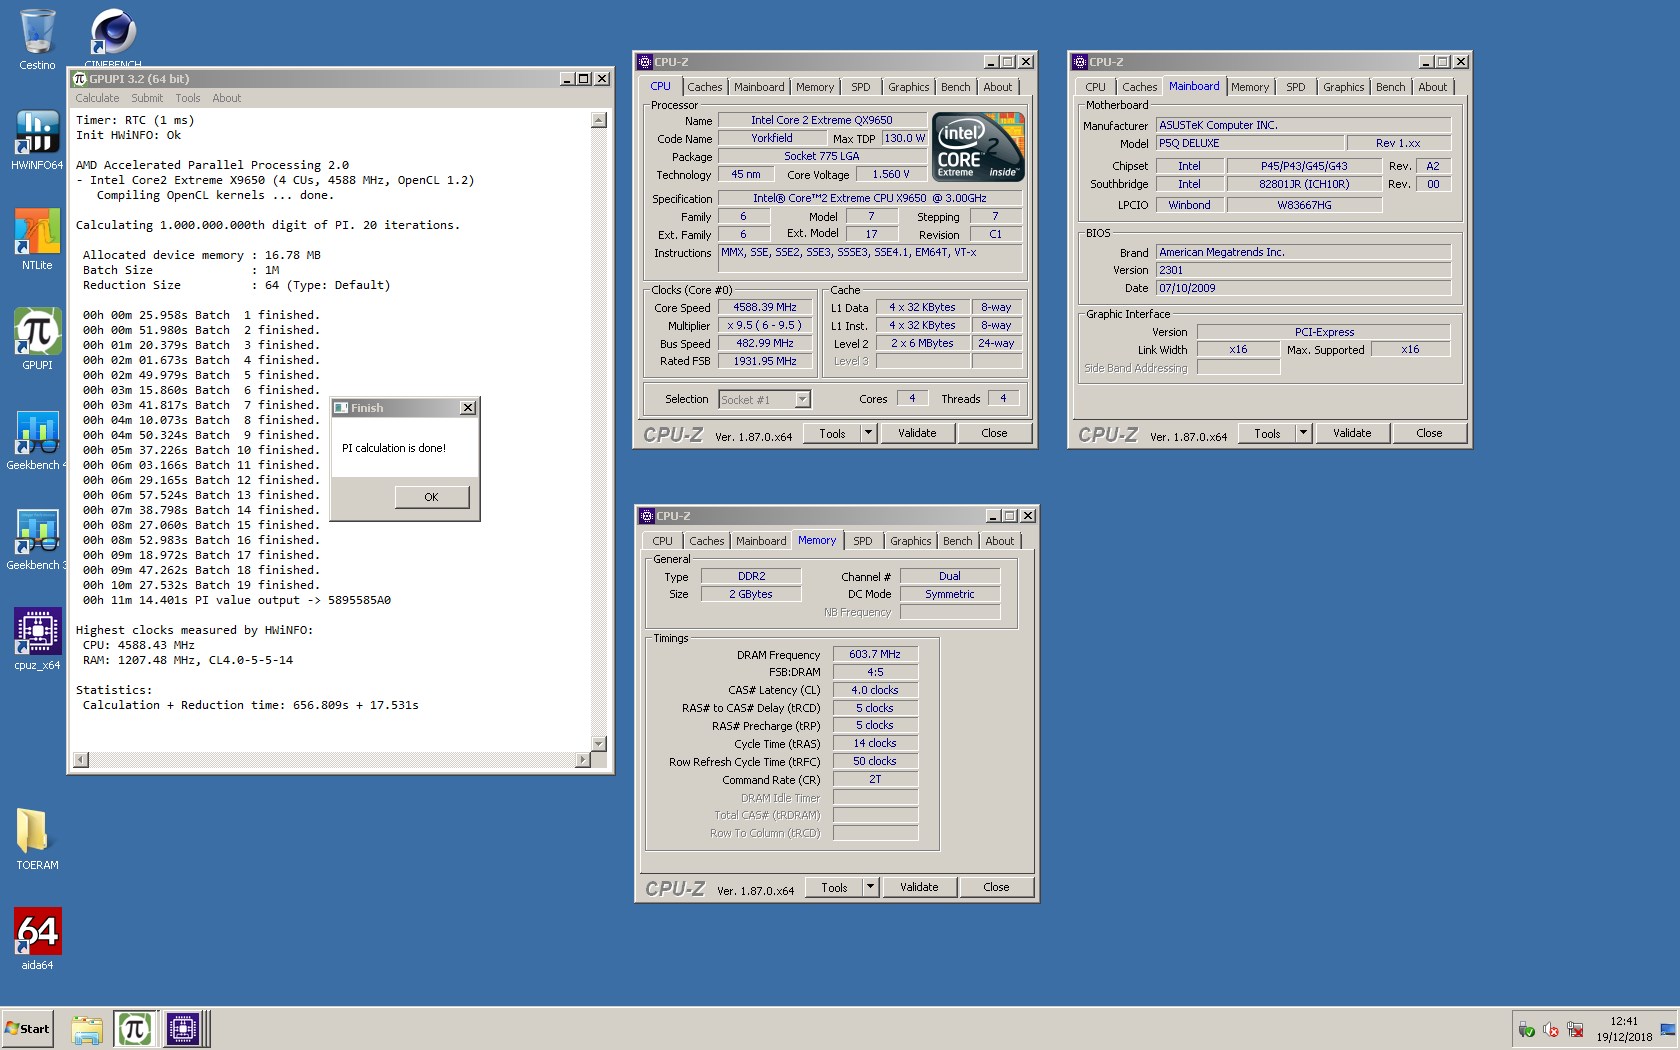This screenshot has height=1050, width=1680.
Task: Click Validate in the Mainboard window
Action: pos(1352,433)
